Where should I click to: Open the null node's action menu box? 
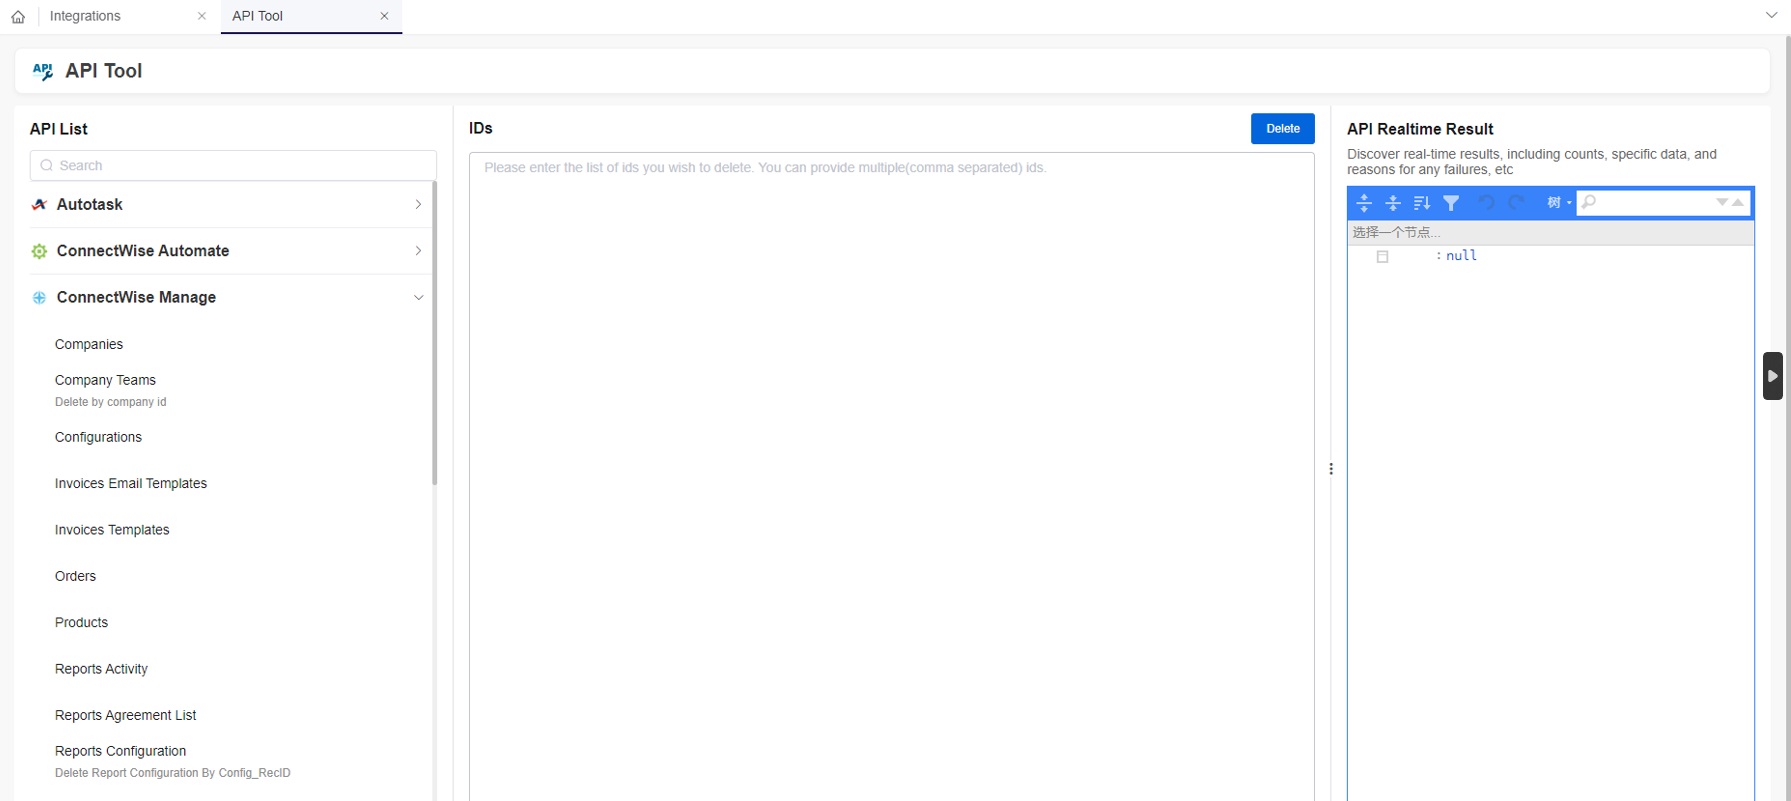(x=1383, y=257)
